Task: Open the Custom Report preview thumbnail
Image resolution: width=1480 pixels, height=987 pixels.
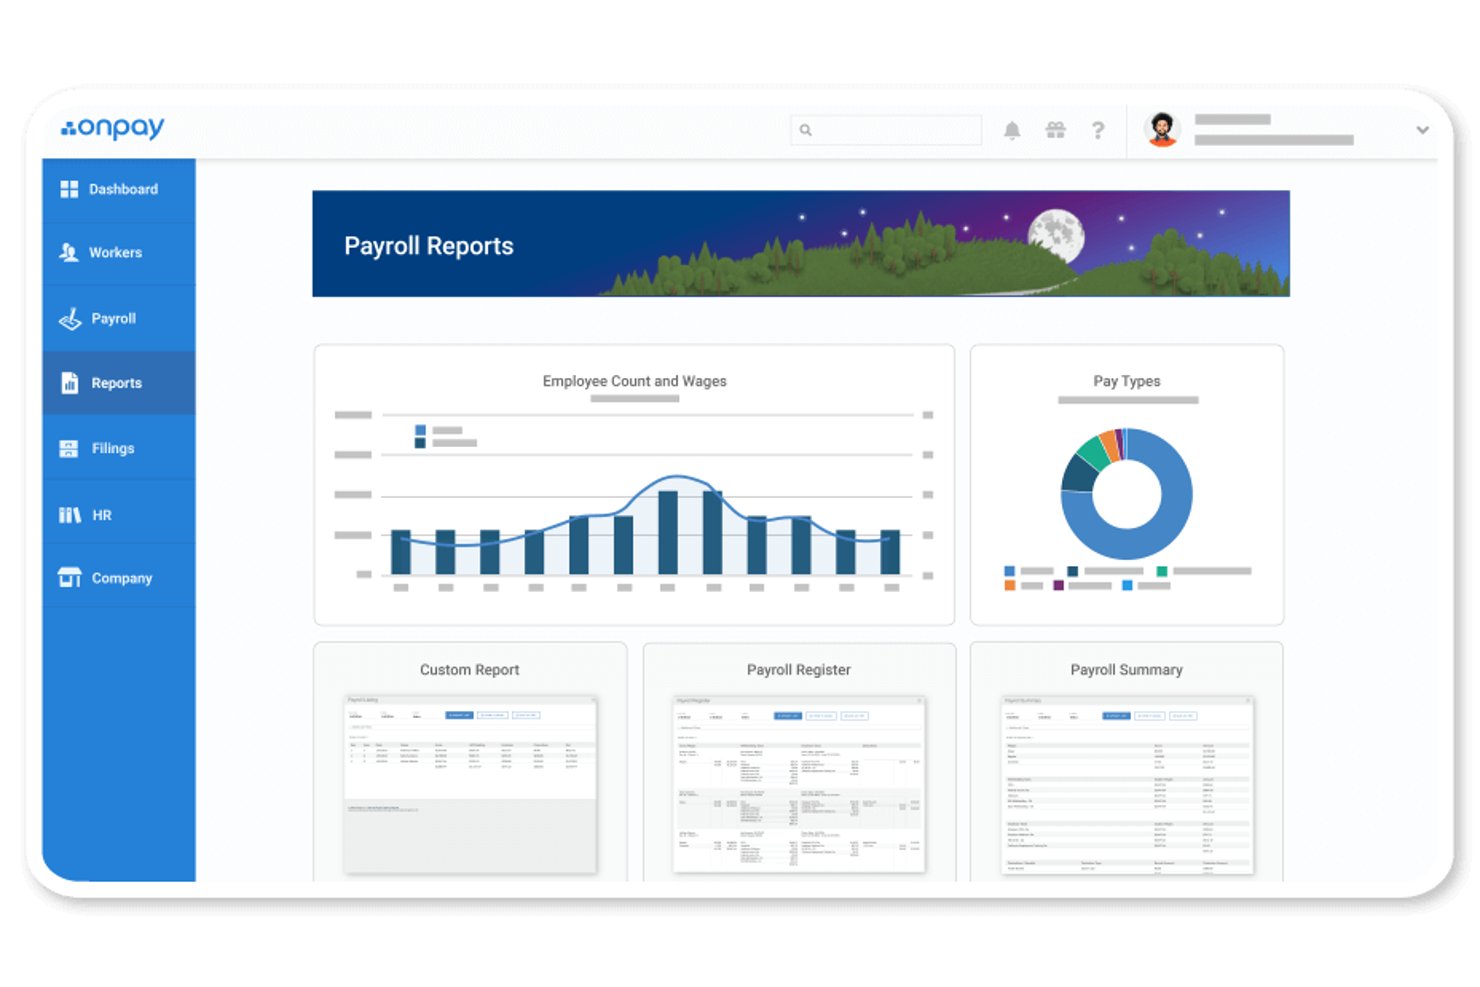Action: coord(470,784)
